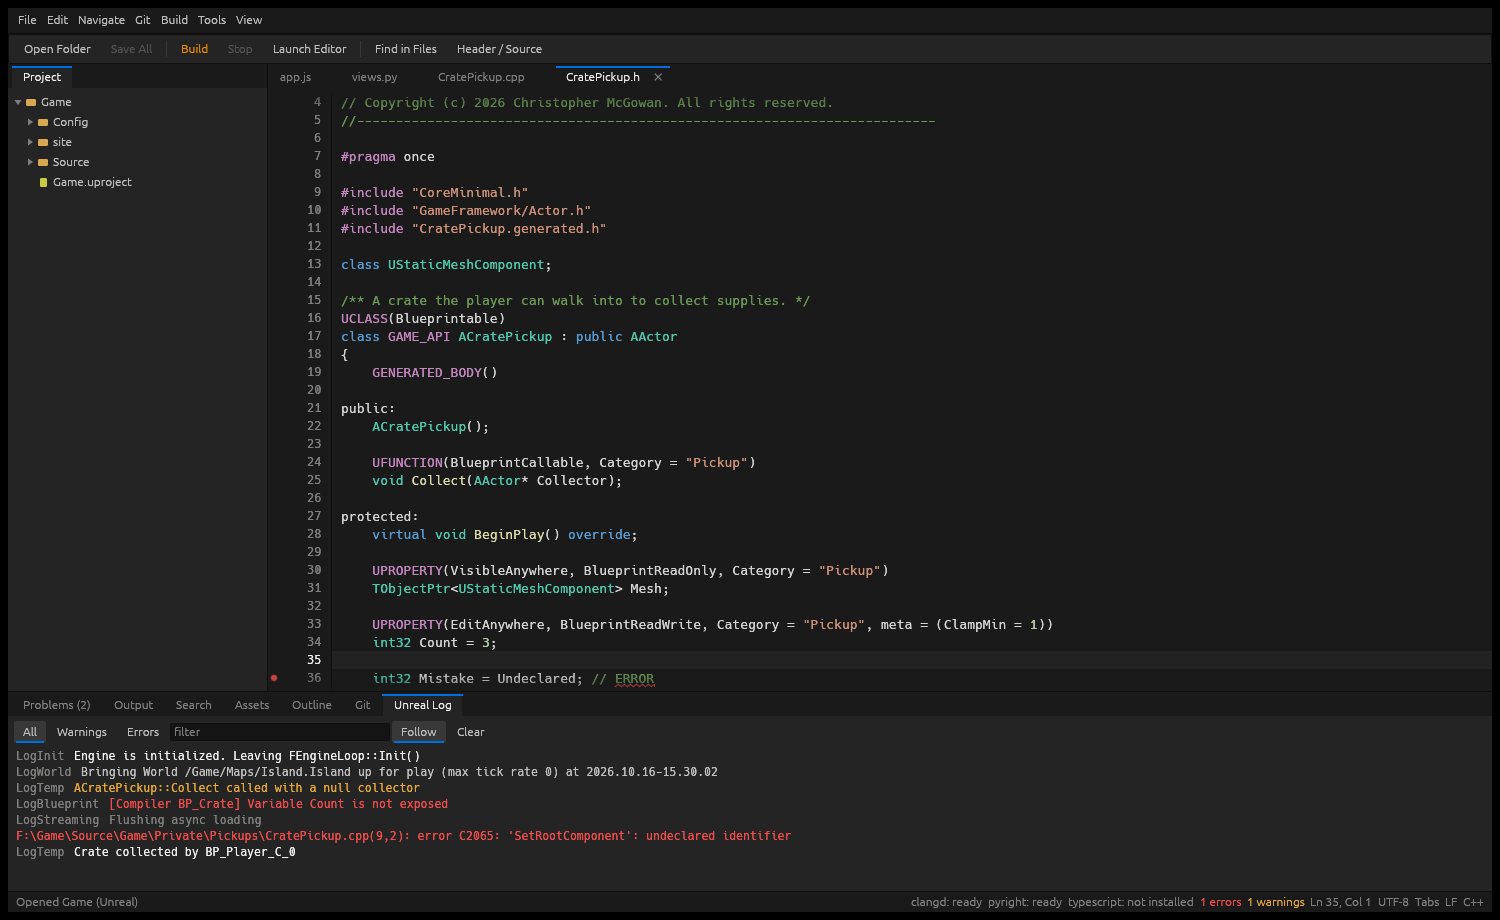Collapse the Game root folder
The image size is (1500, 920).
[x=18, y=102]
